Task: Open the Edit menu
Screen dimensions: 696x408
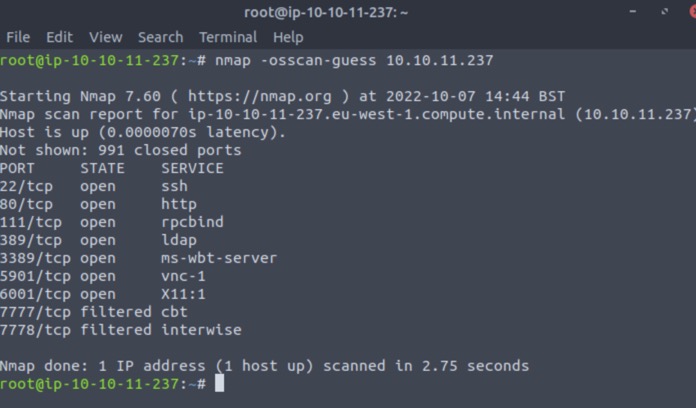Action: click(59, 37)
